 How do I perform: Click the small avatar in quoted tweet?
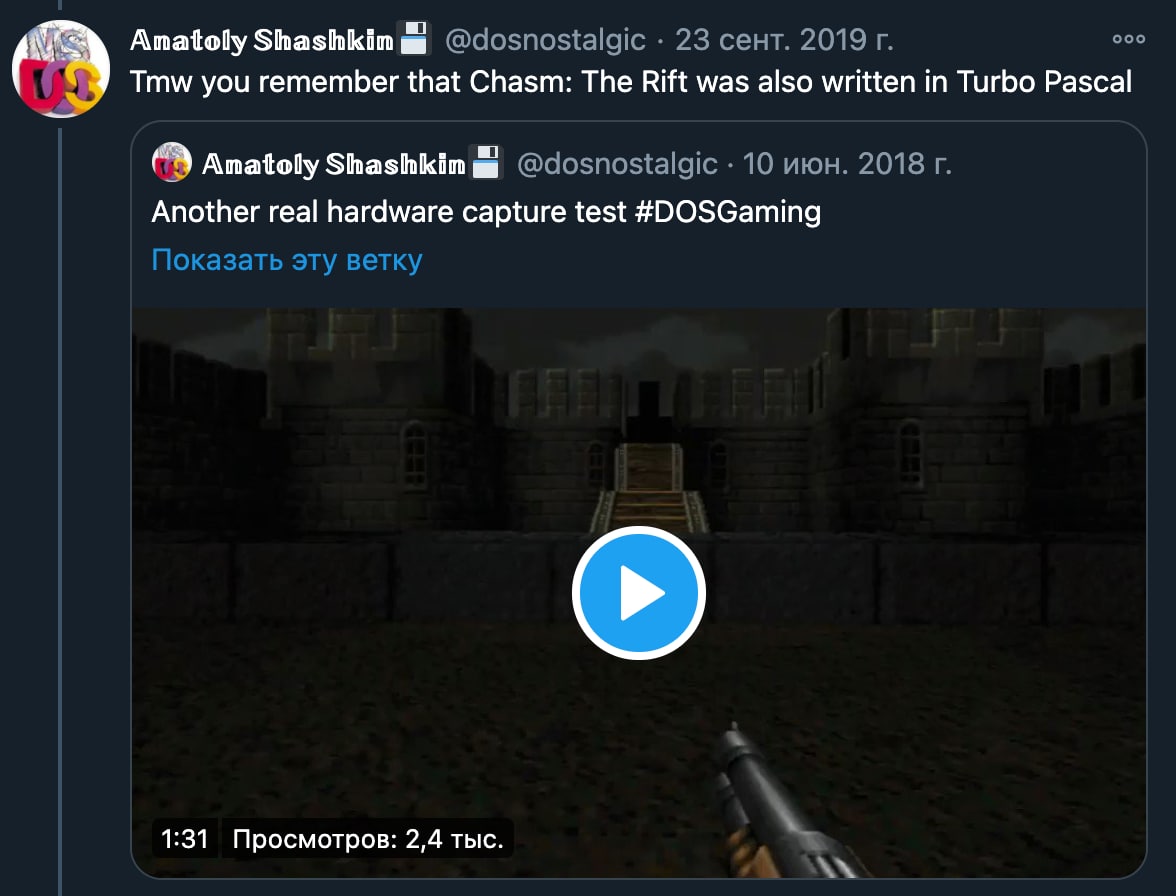[x=172, y=162]
